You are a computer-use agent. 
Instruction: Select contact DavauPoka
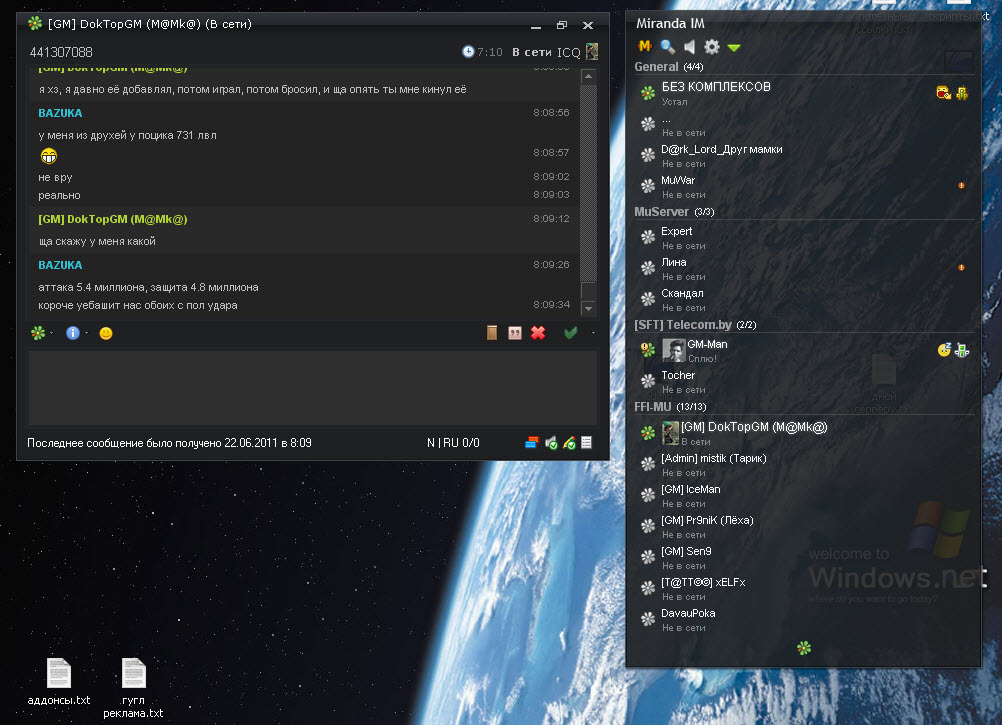[804, 620]
